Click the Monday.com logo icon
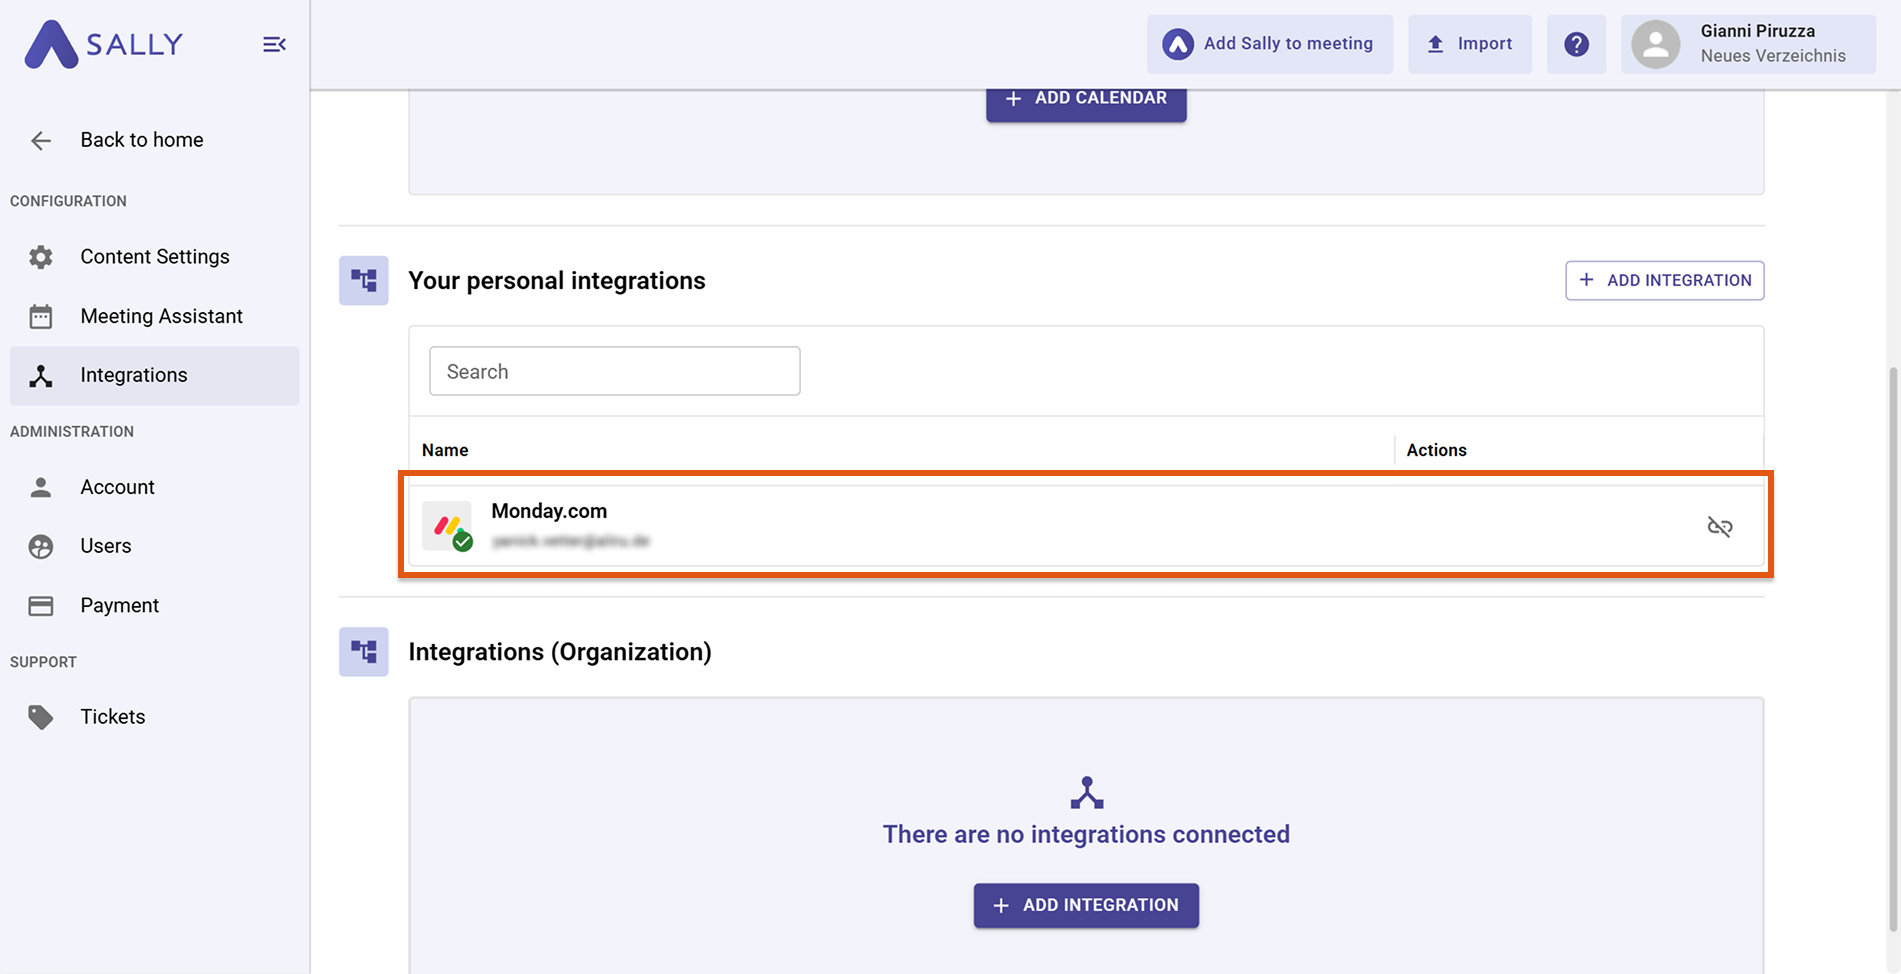This screenshot has height=974, width=1901. [x=447, y=526]
